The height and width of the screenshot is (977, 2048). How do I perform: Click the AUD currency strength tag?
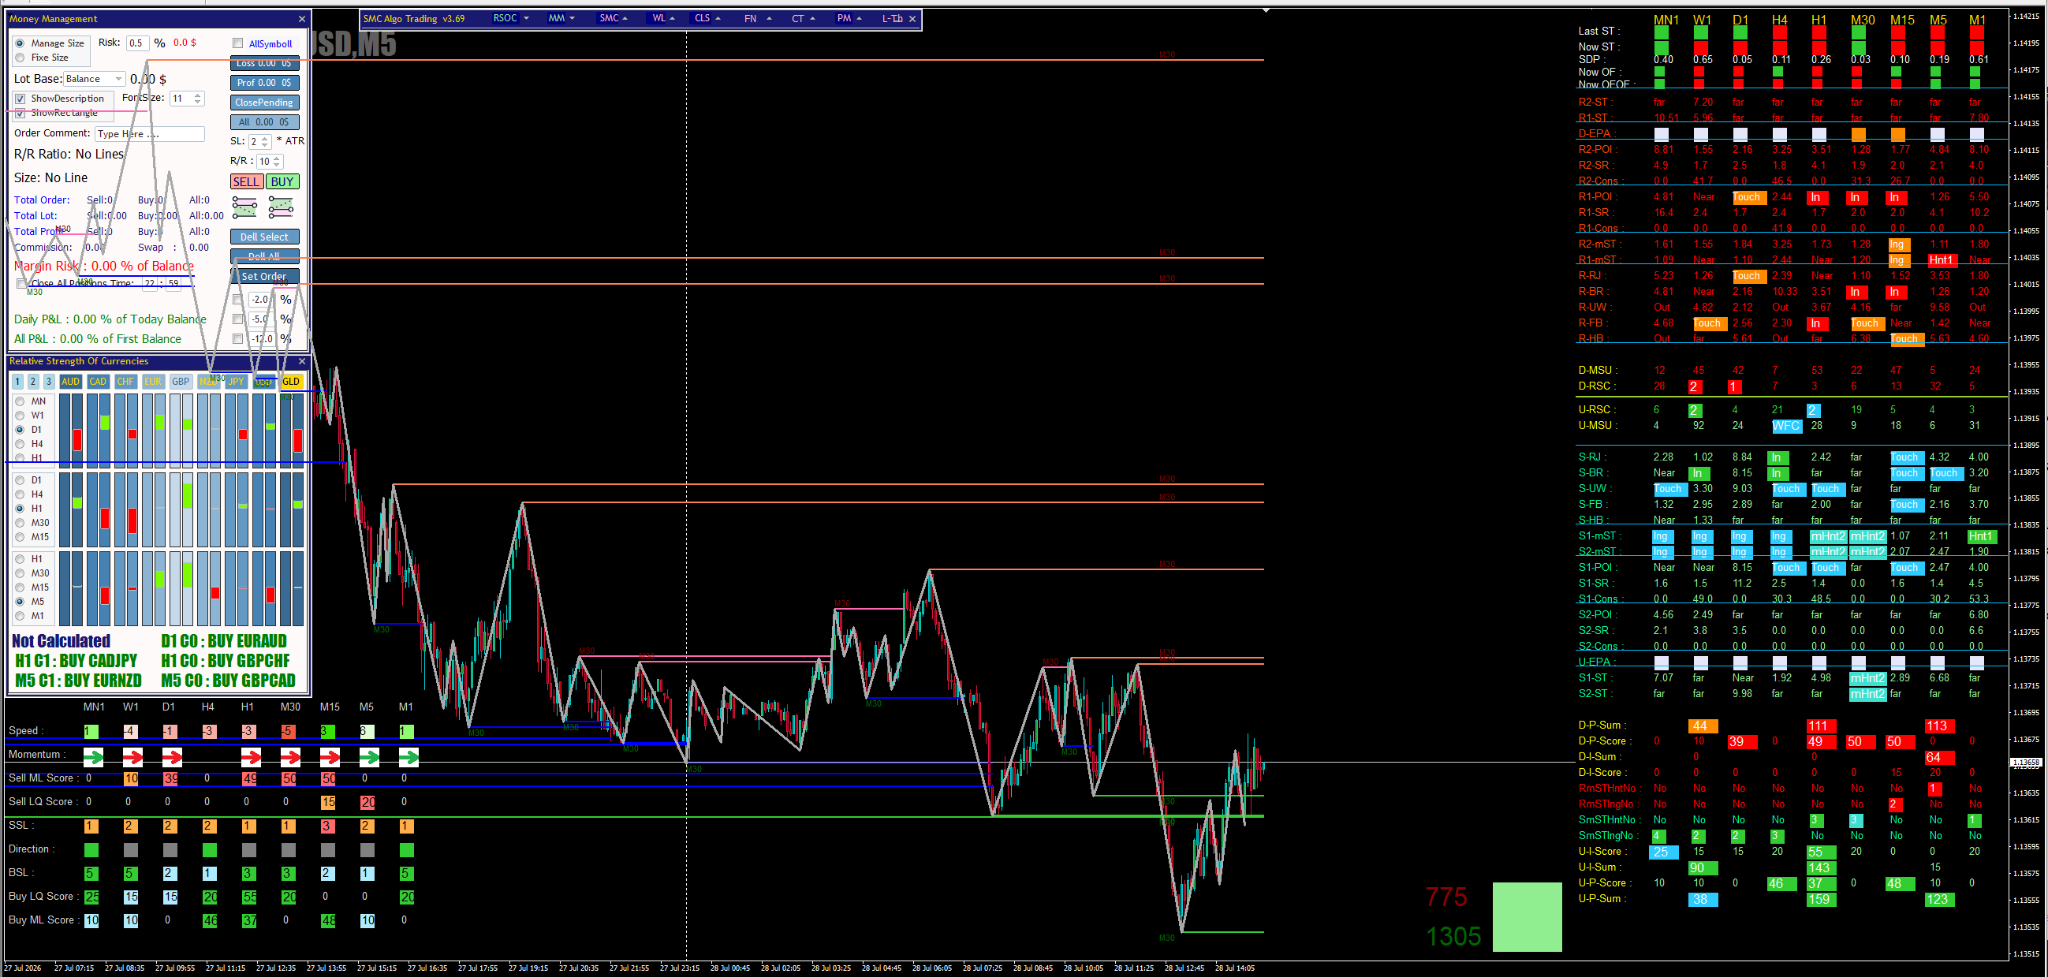70,382
